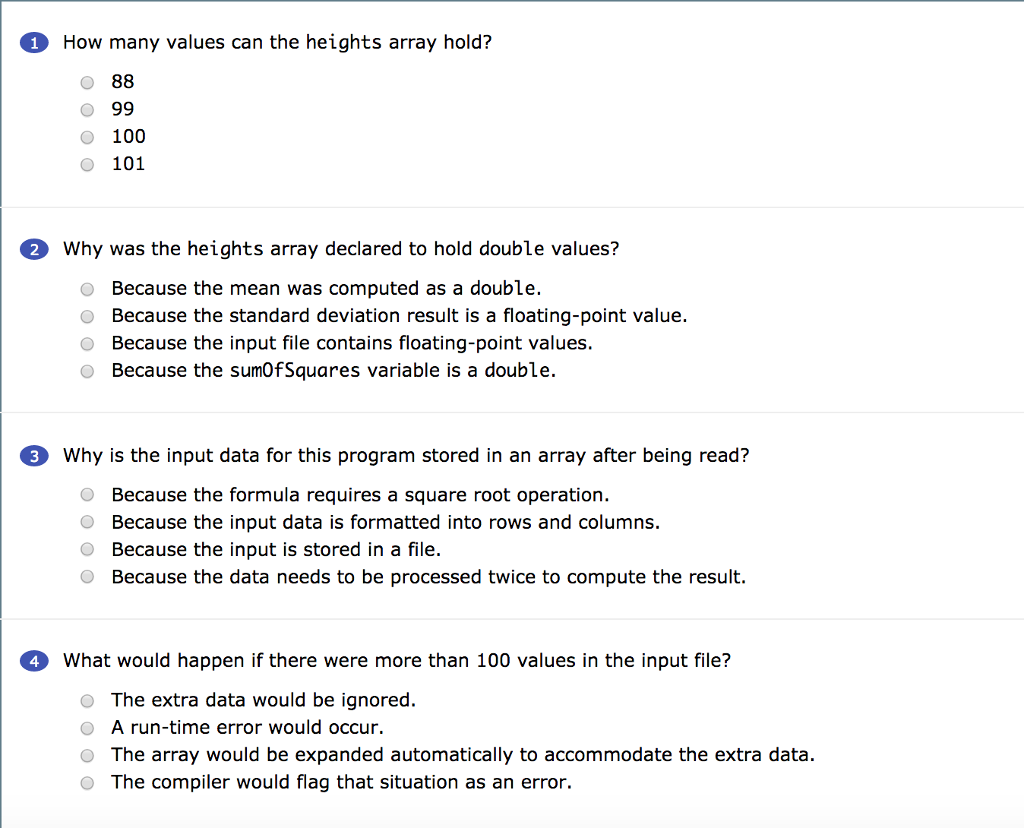Select 'Because the input is stored in a file'
1024x828 pixels.
point(87,549)
